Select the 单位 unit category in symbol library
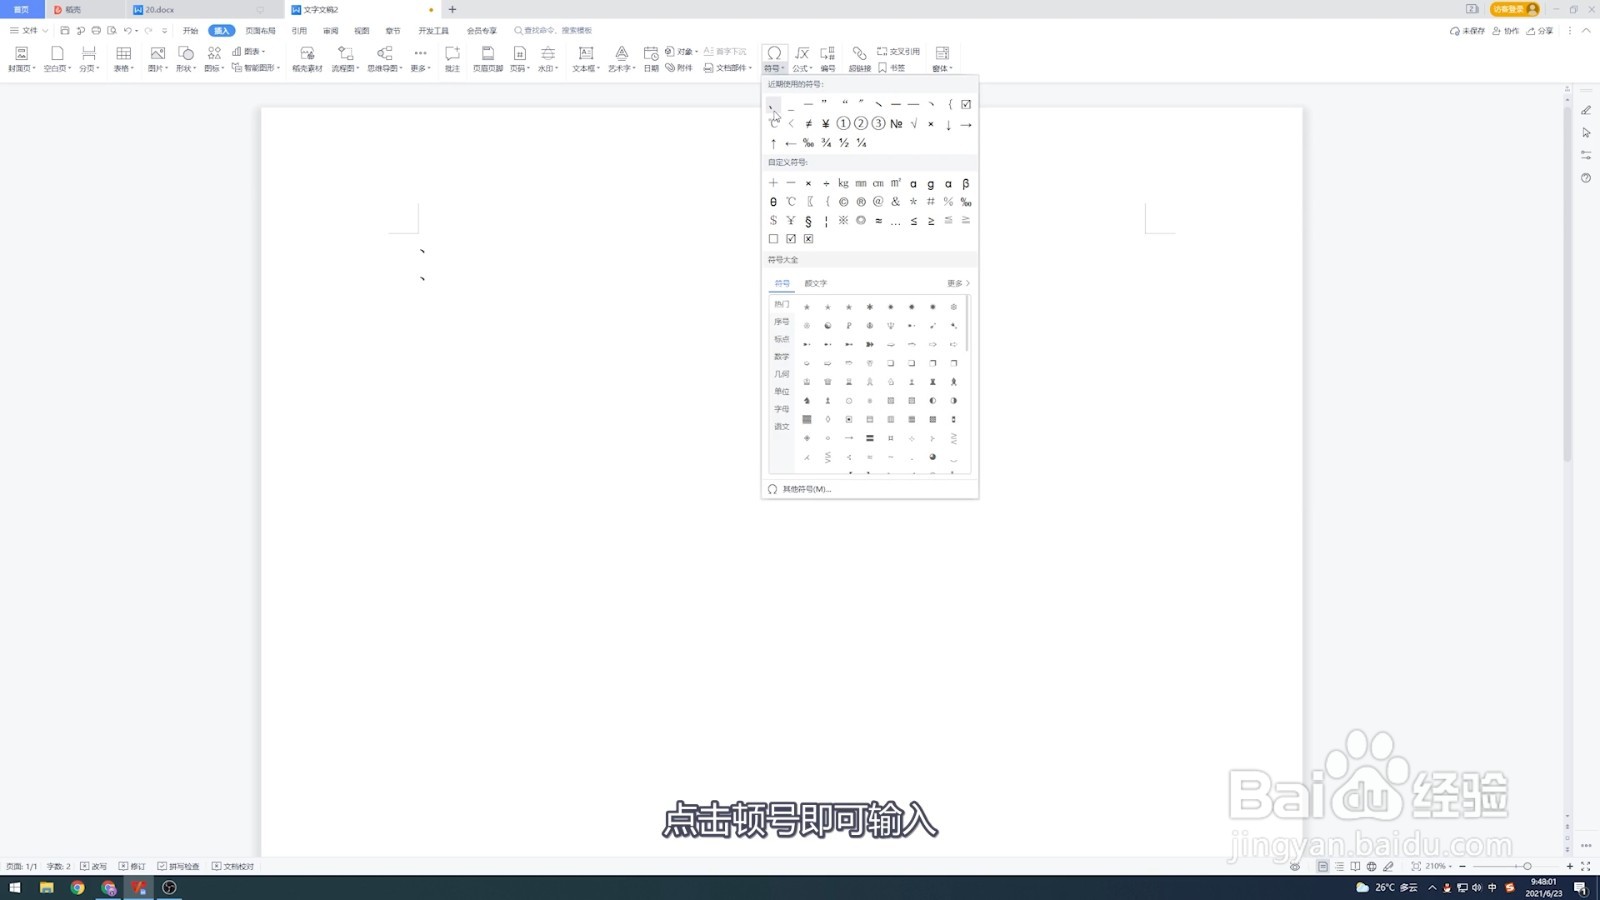The height and width of the screenshot is (900, 1600). [782, 392]
